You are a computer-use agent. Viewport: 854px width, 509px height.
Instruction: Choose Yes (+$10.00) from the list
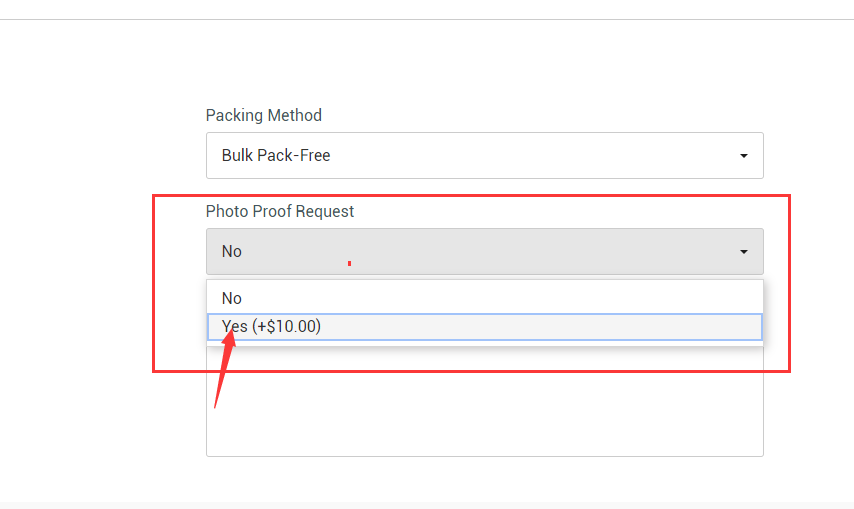pos(485,327)
